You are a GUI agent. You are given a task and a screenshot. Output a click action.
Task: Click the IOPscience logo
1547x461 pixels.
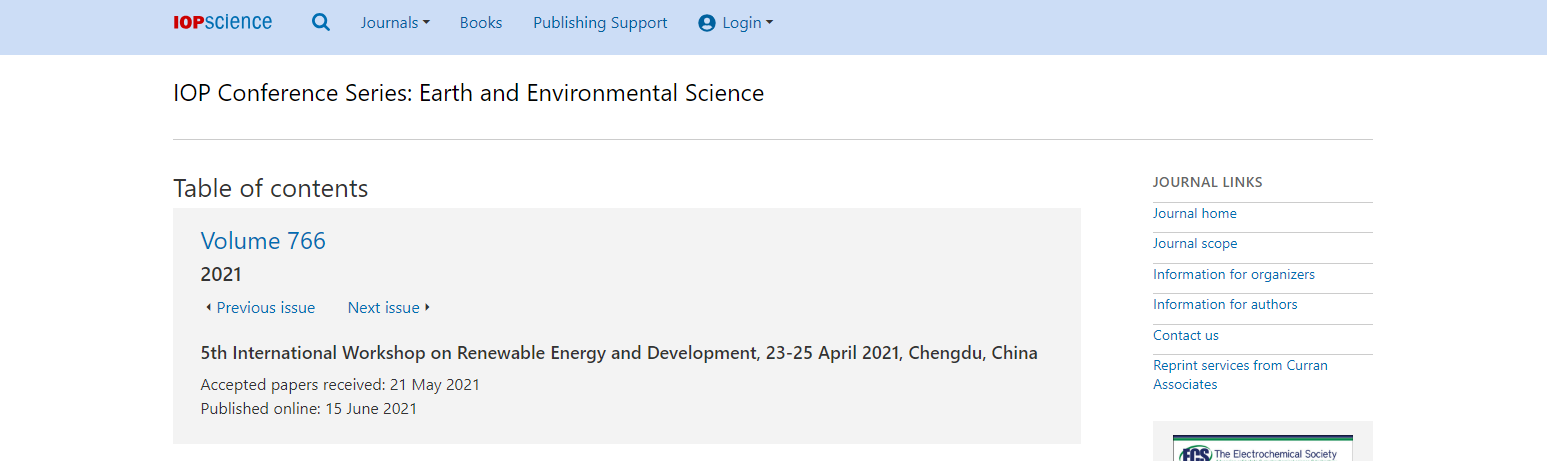pos(222,22)
